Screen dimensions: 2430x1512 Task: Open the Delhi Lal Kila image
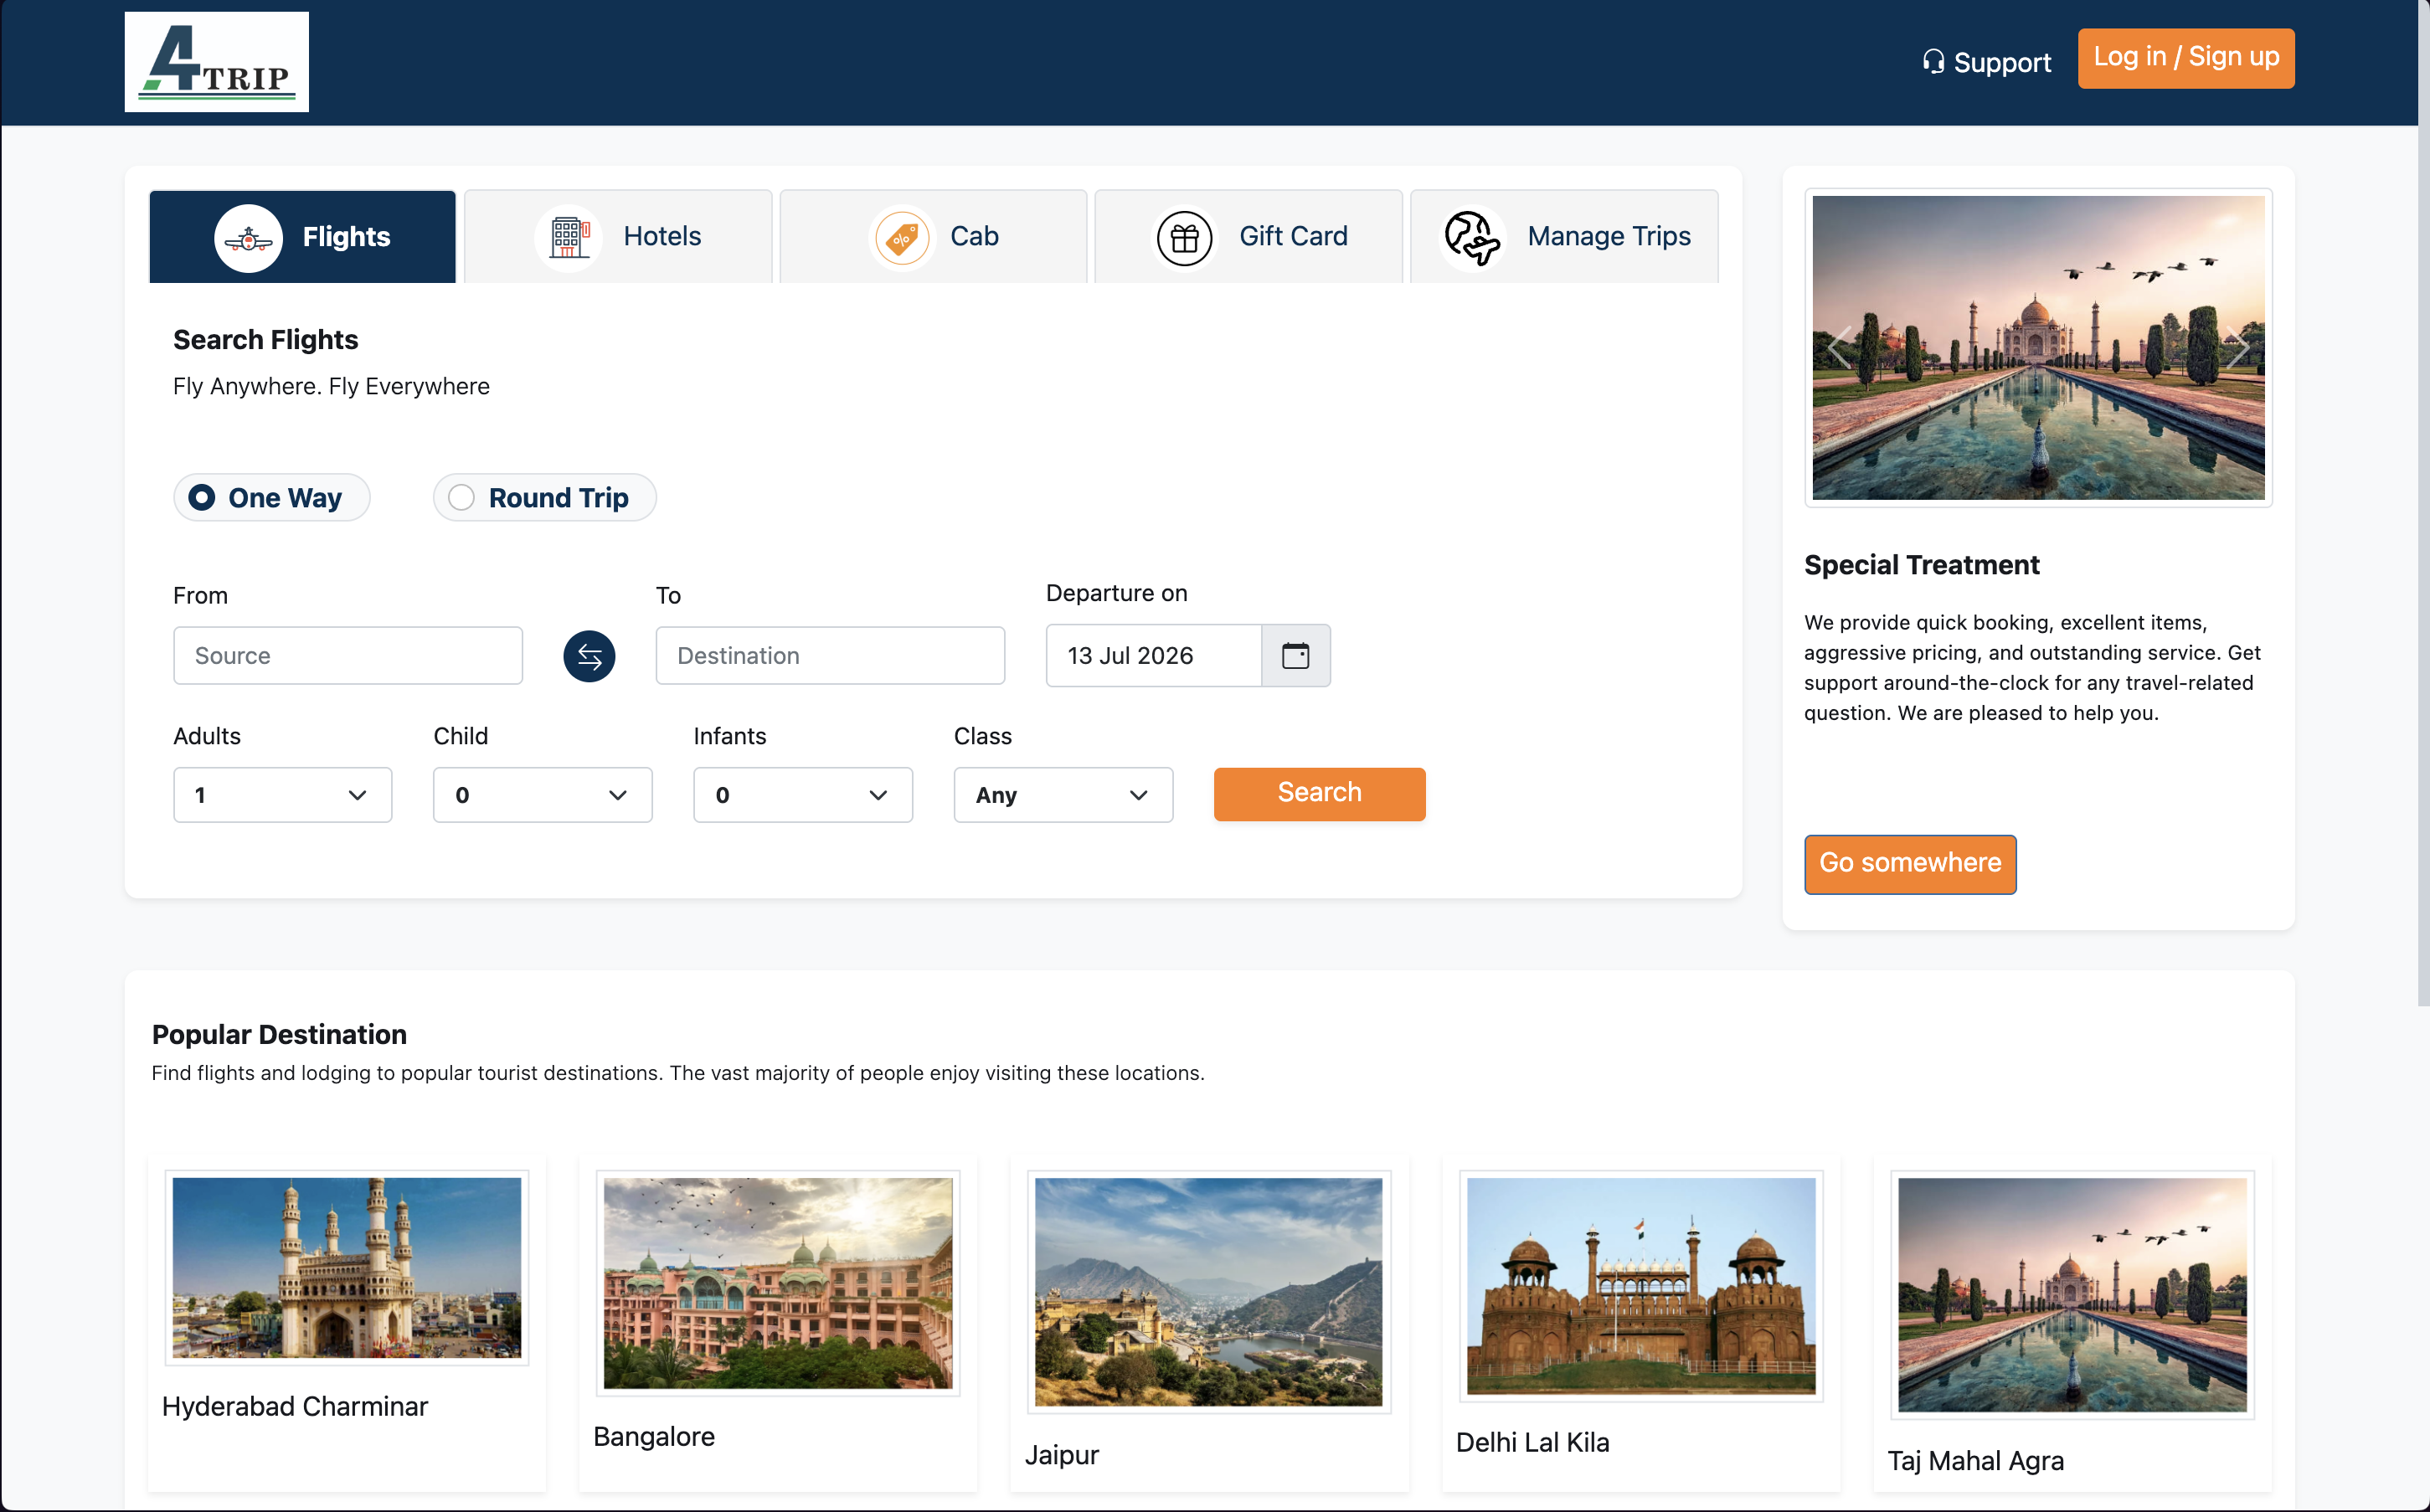pos(1640,1285)
